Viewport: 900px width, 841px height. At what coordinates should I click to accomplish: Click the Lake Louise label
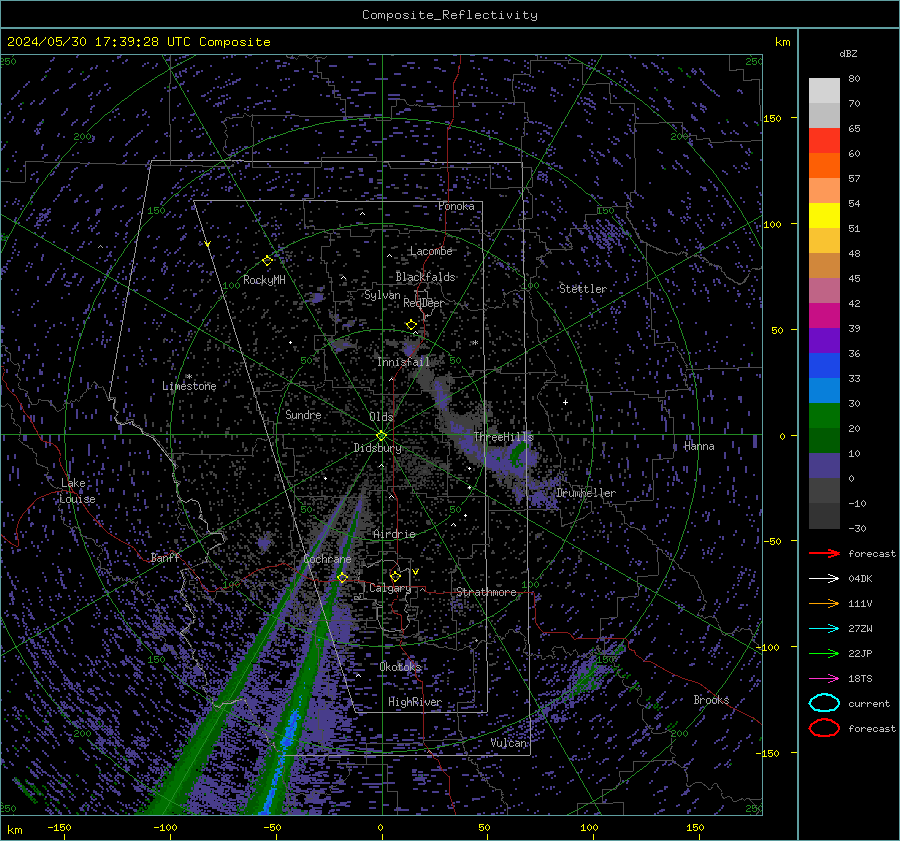tap(77, 491)
